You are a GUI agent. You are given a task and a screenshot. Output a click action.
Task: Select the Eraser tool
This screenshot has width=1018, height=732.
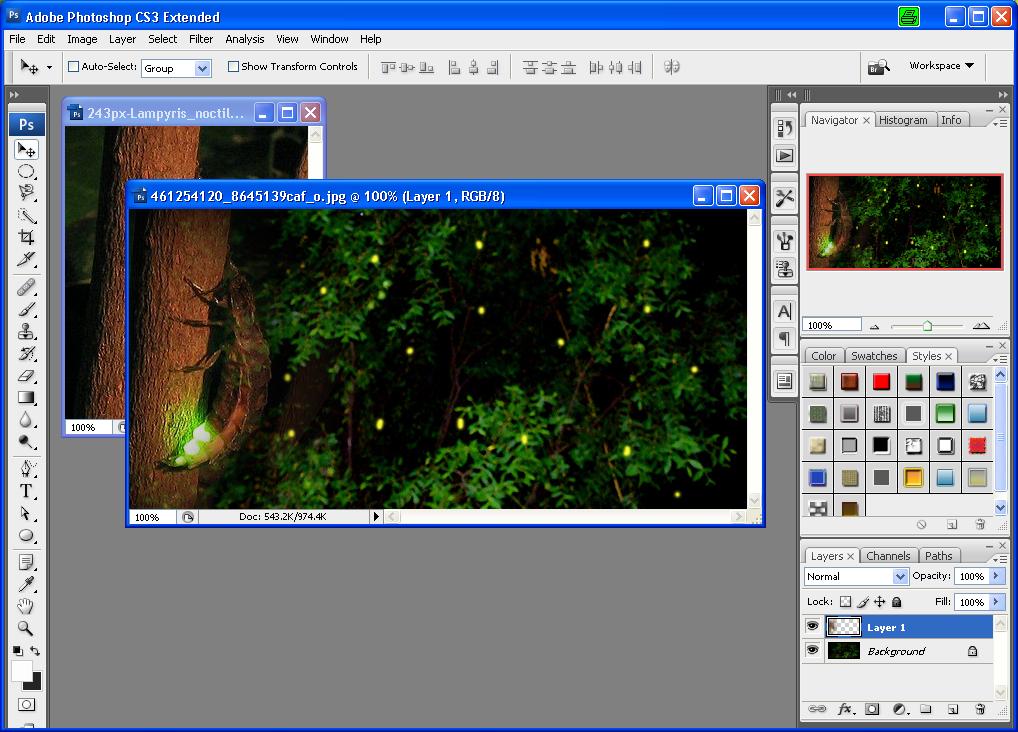pos(27,376)
